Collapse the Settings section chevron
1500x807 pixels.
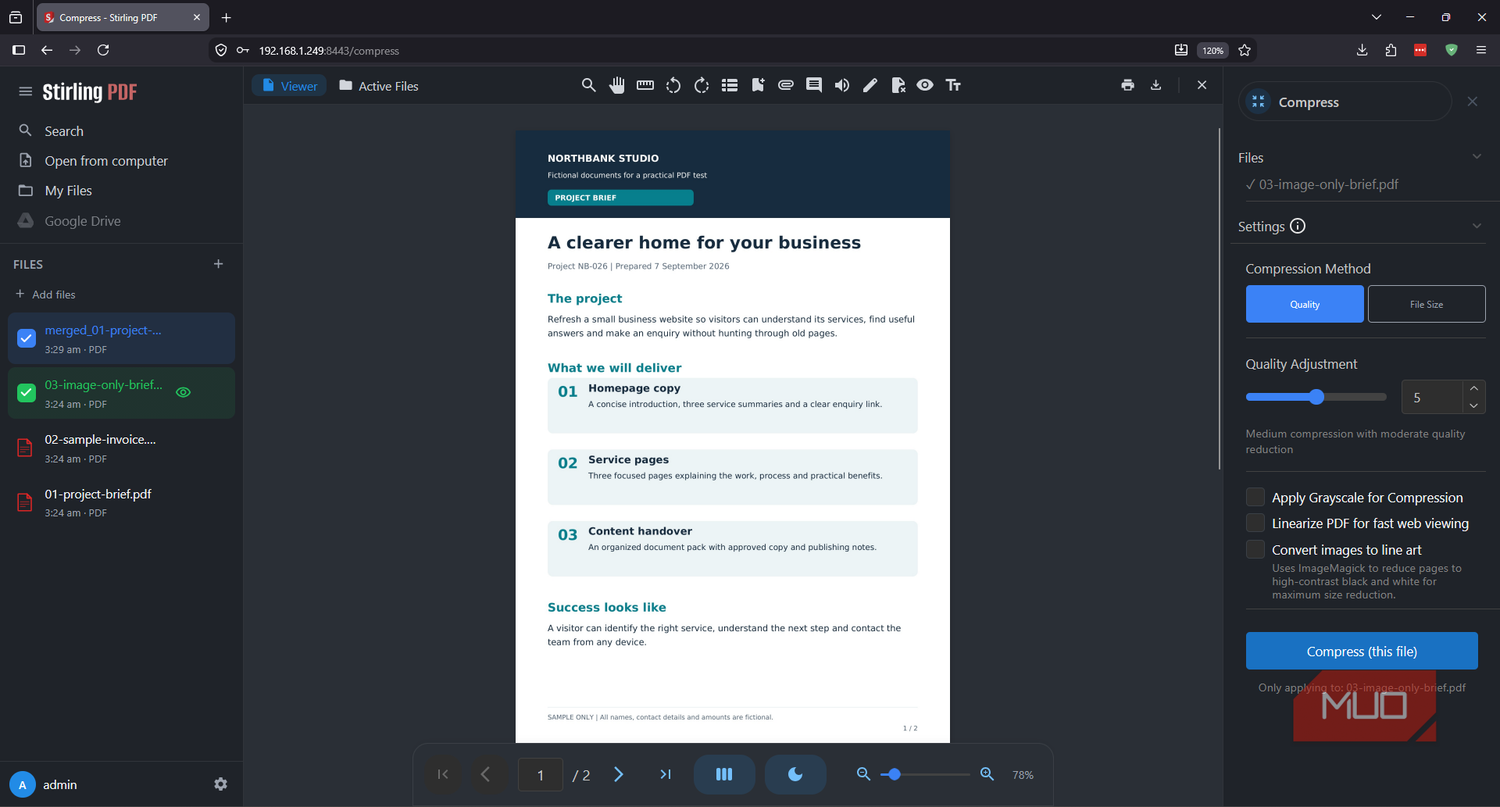tap(1476, 226)
